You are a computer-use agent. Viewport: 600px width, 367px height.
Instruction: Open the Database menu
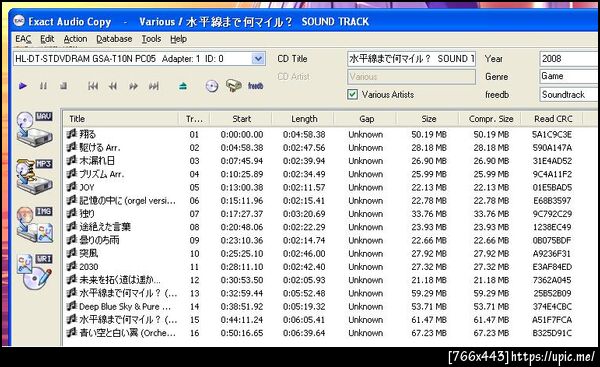[114, 39]
